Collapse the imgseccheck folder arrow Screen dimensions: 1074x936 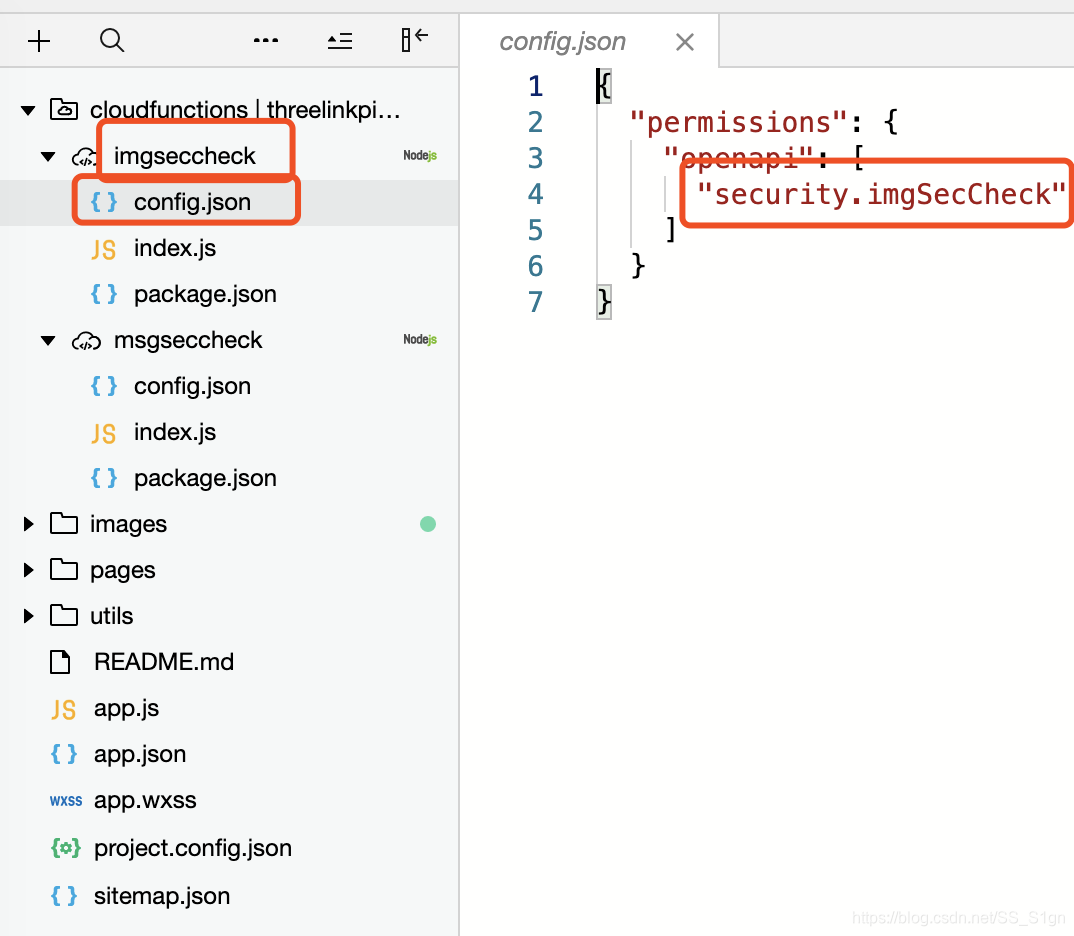[48, 156]
